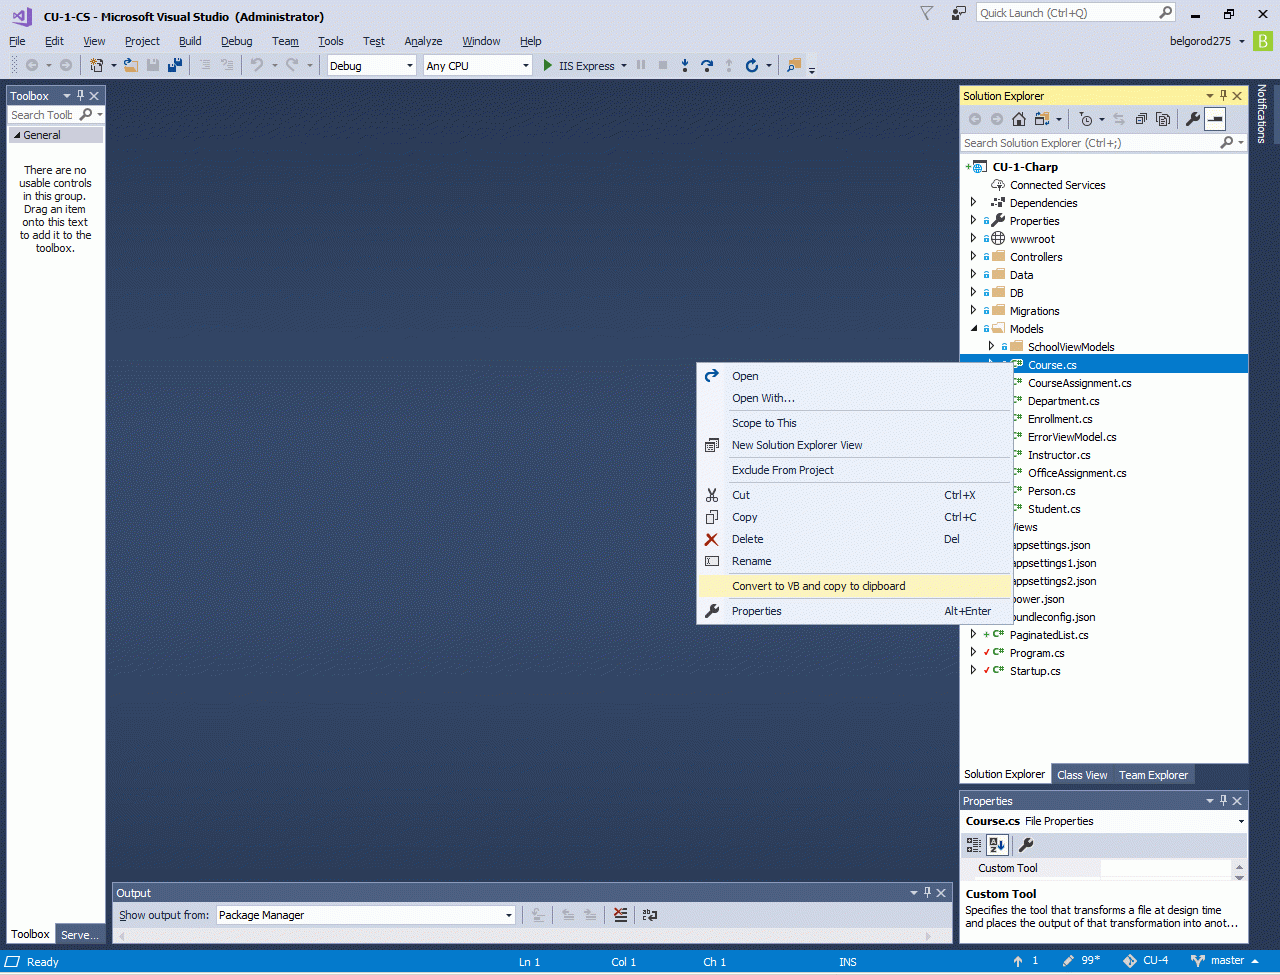The image size is (1280, 975).
Task: Toggle Alphabetical sorting in Properties panel
Action: point(997,845)
